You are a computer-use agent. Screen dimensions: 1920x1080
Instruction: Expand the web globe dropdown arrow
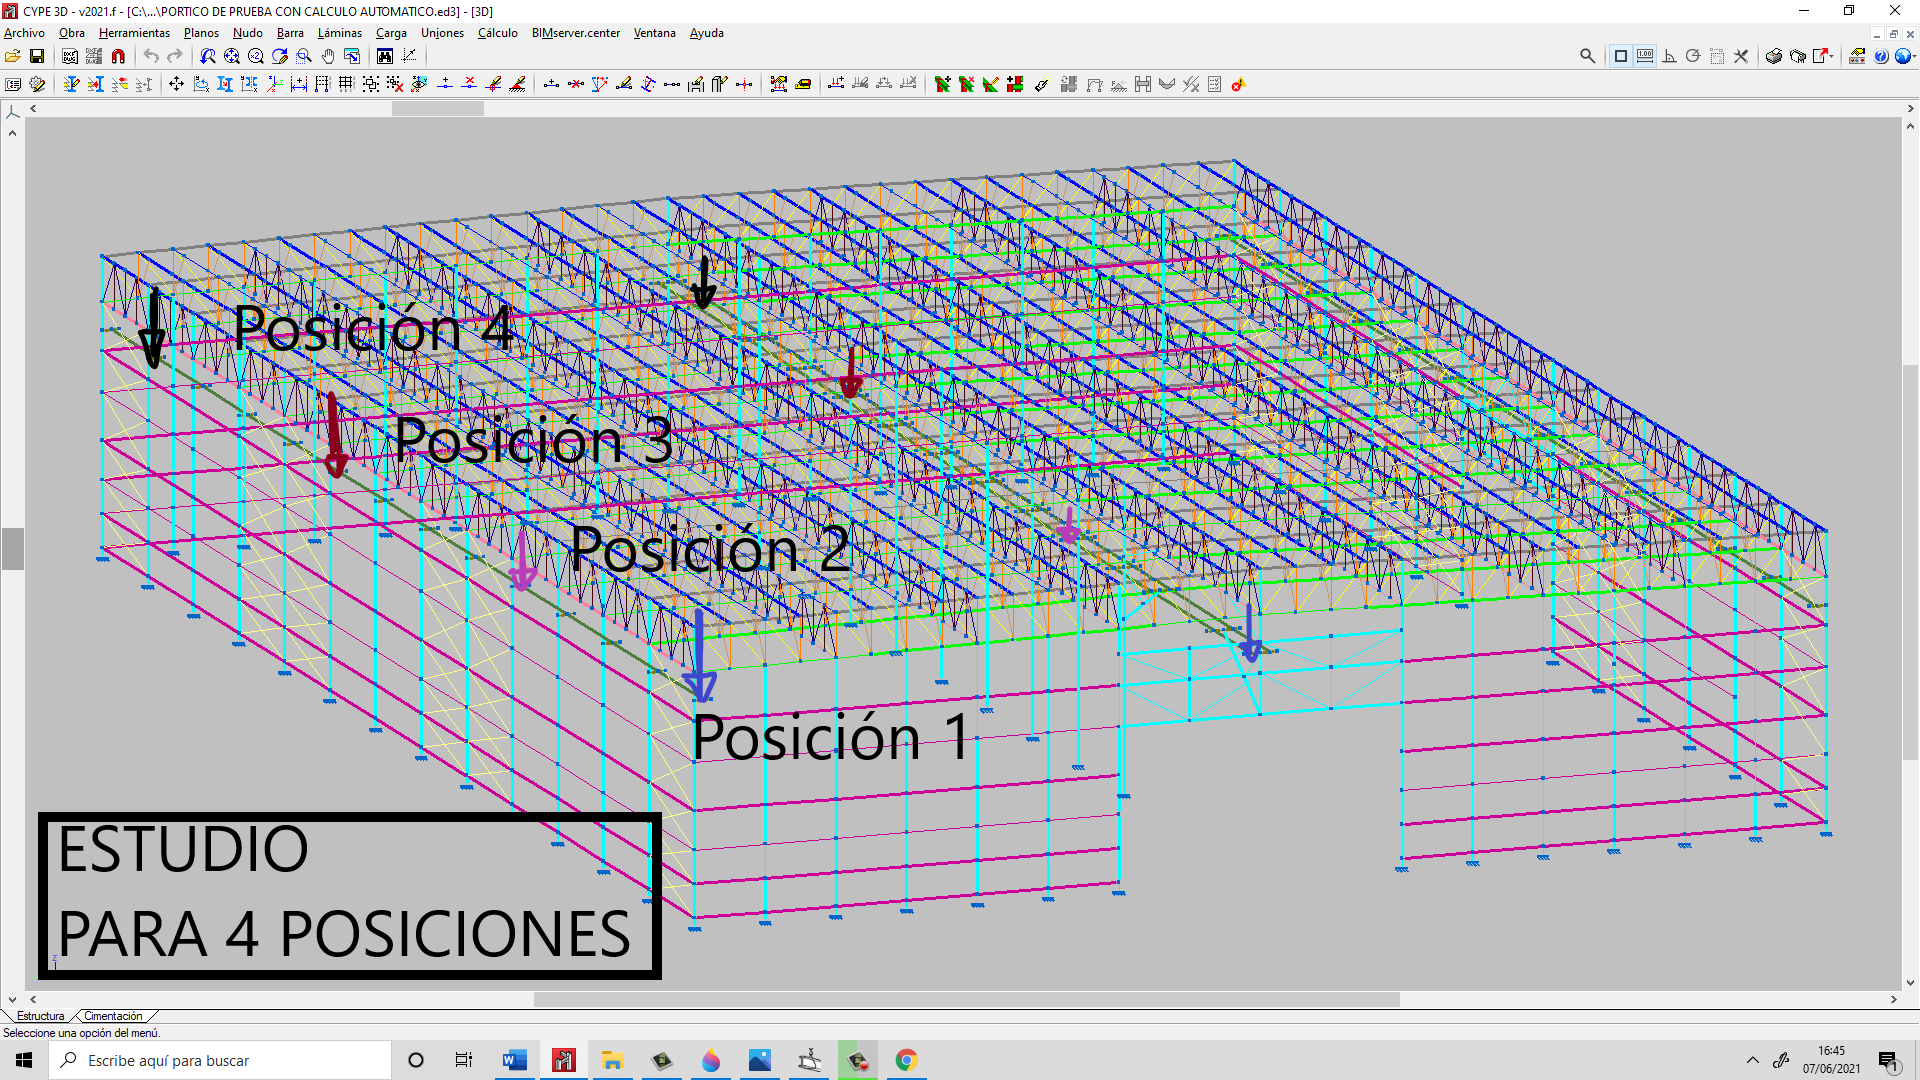pos(1914,56)
